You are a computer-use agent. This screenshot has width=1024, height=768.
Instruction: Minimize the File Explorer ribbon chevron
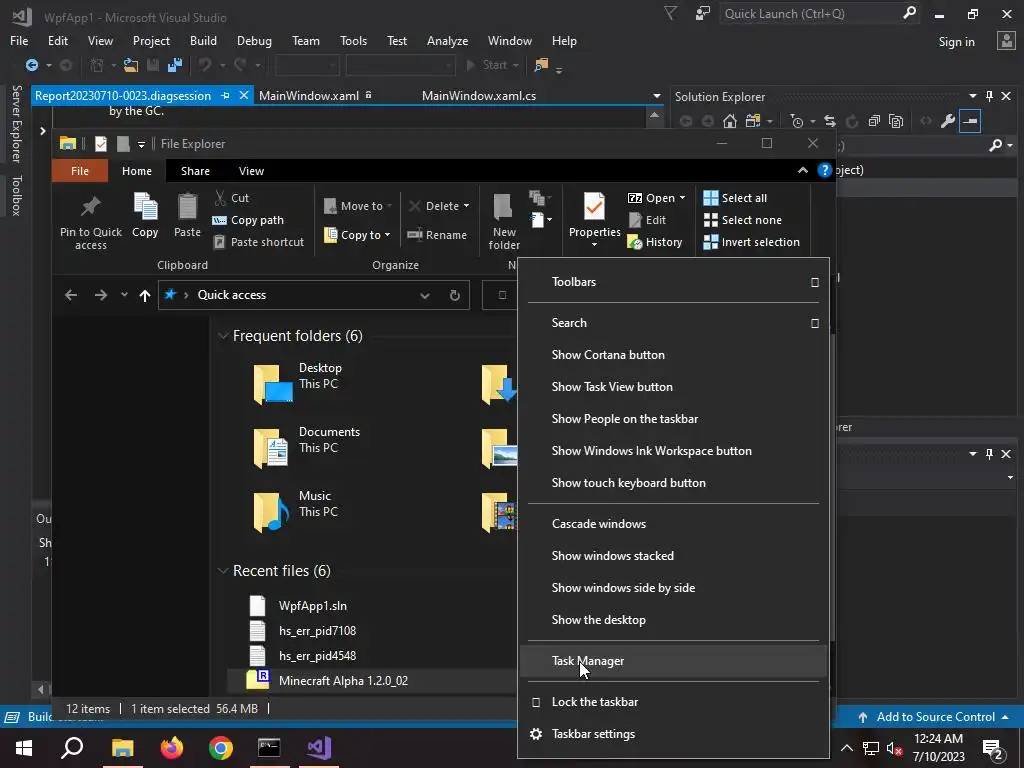click(x=803, y=170)
